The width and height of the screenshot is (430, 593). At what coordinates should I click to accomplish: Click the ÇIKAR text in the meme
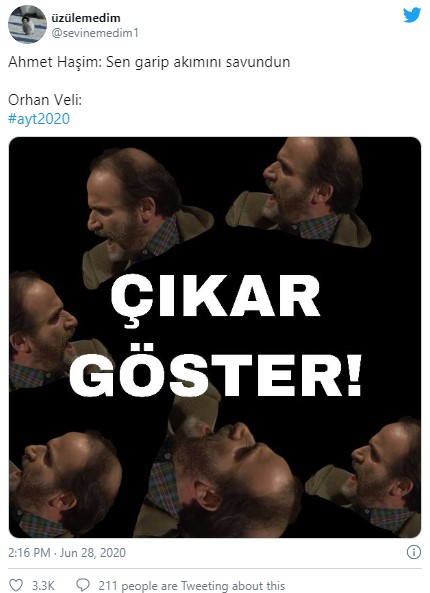pyautogui.click(x=215, y=299)
